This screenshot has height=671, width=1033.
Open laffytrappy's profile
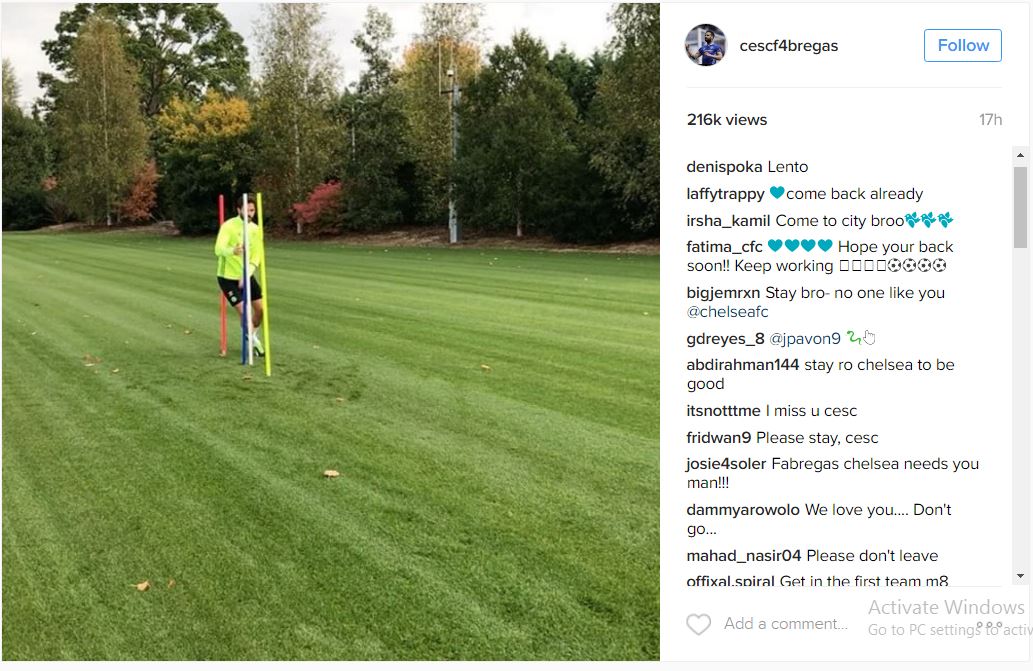point(725,194)
